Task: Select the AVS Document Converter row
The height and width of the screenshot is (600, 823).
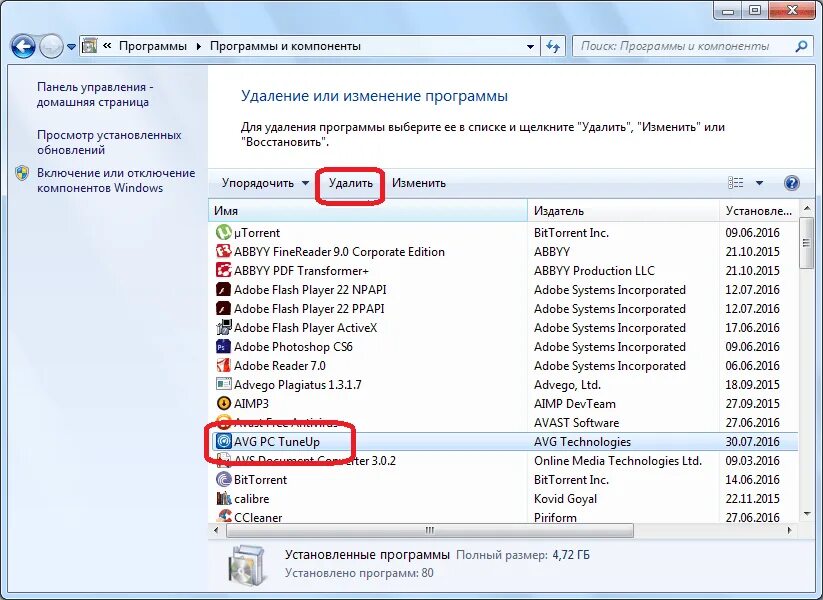Action: pos(504,460)
